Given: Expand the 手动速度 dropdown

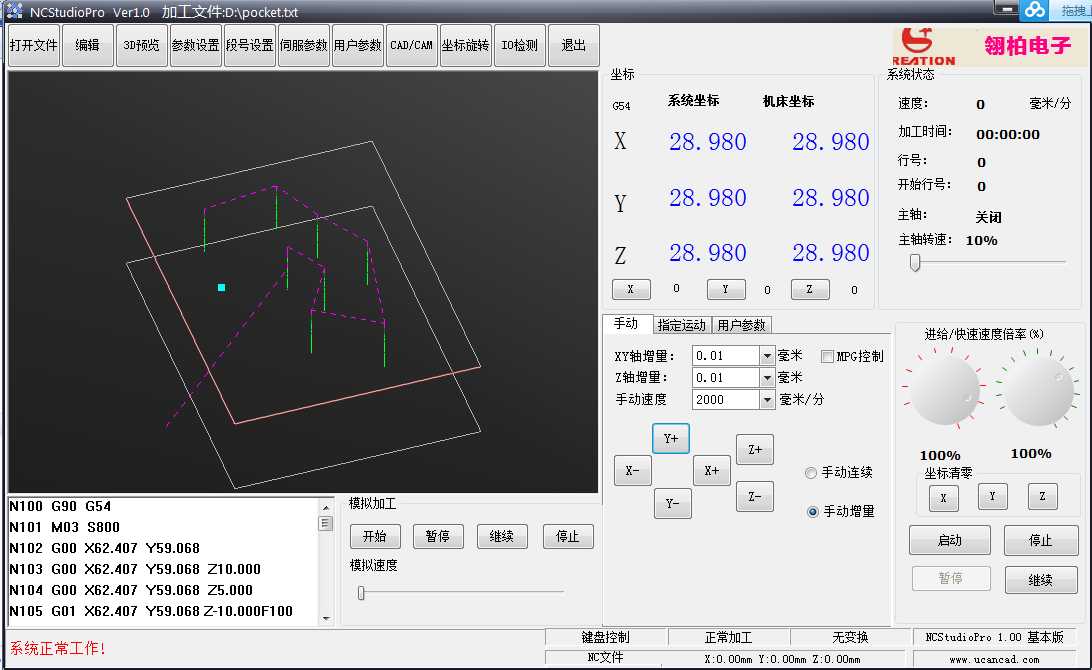Looking at the screenshot, I should (767, 400).
